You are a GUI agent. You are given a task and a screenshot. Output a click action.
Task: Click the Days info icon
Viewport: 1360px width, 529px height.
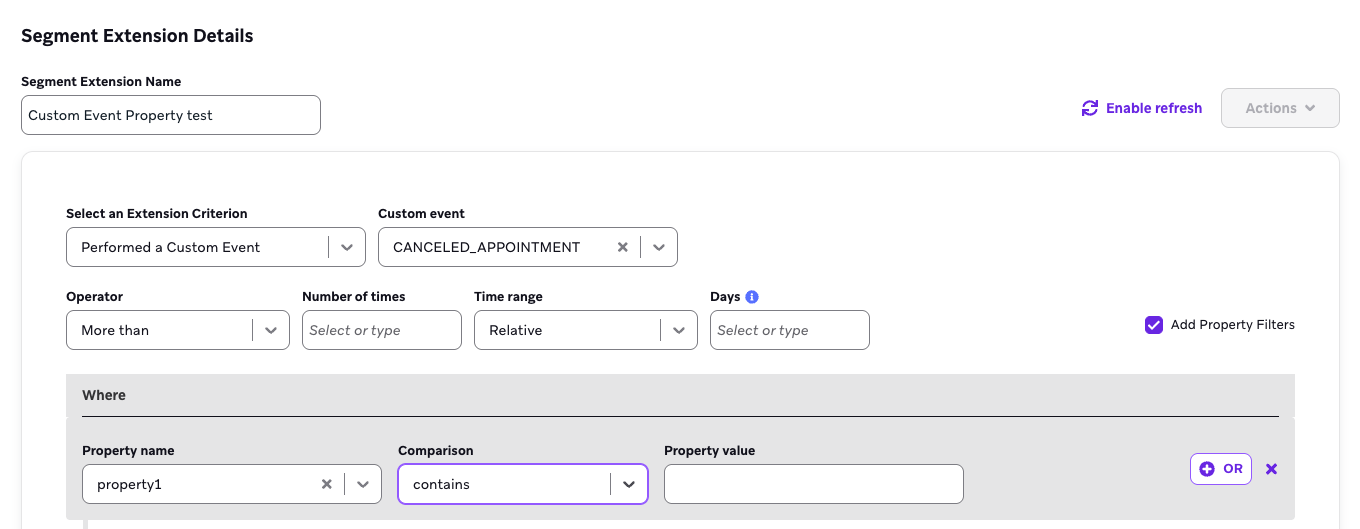click(752, 297)
